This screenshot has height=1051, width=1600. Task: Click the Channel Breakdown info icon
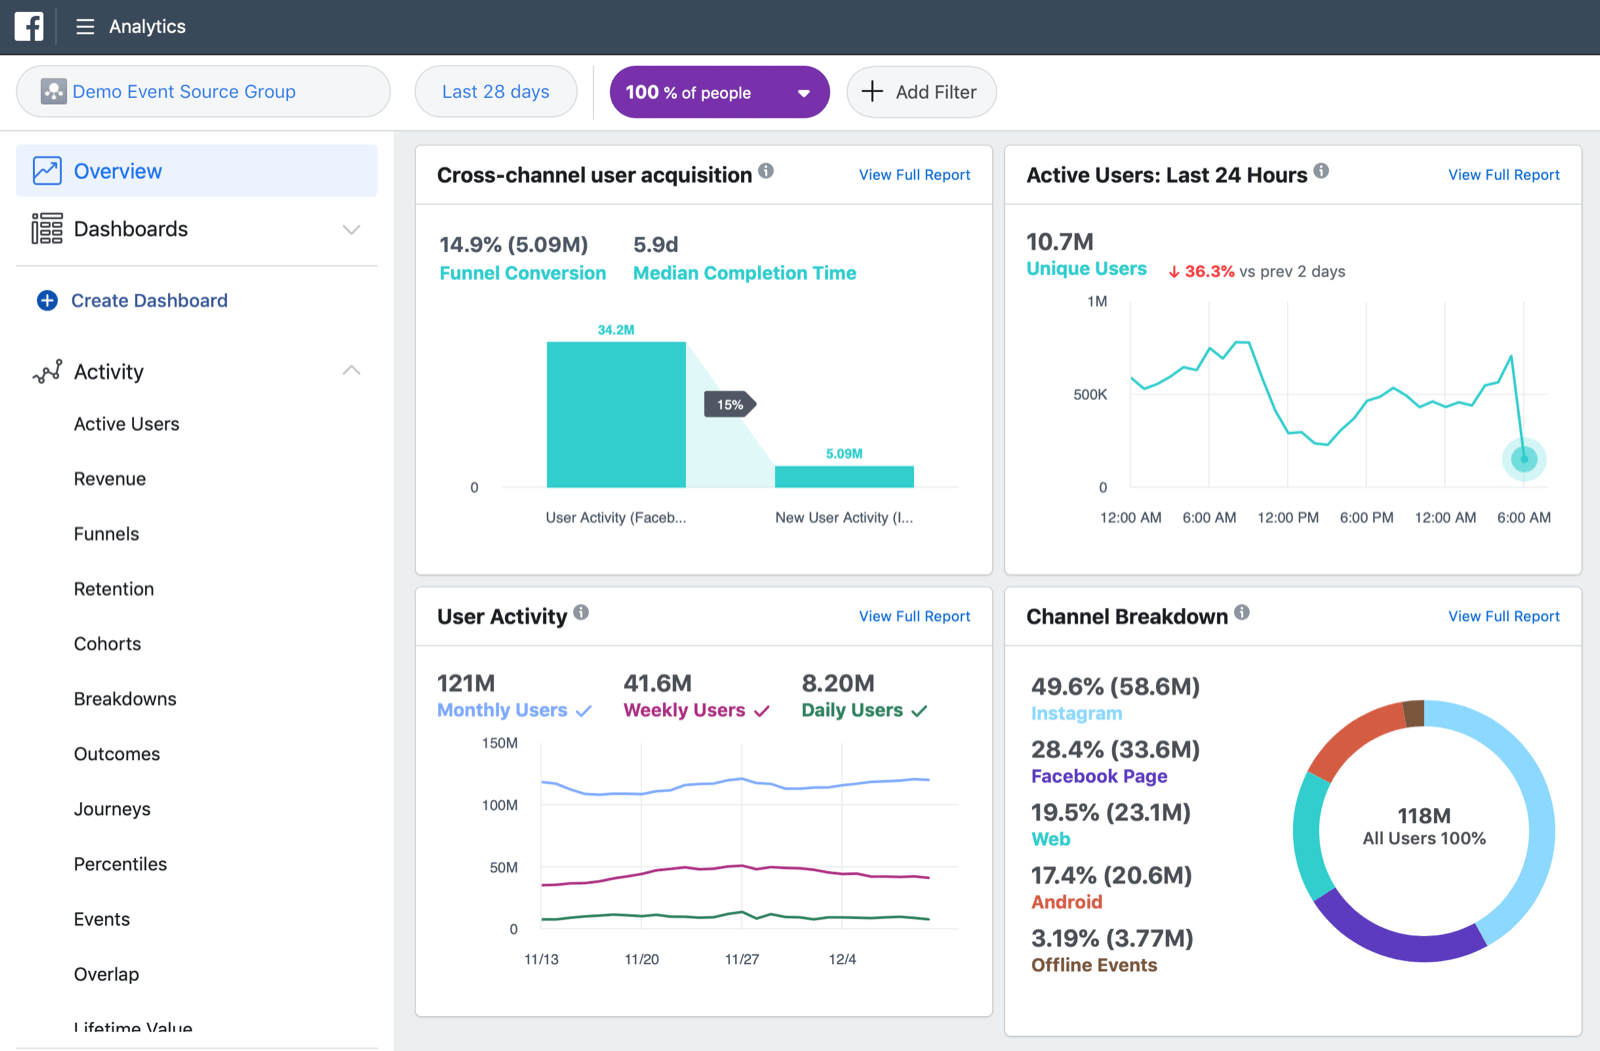[1242, 611]
